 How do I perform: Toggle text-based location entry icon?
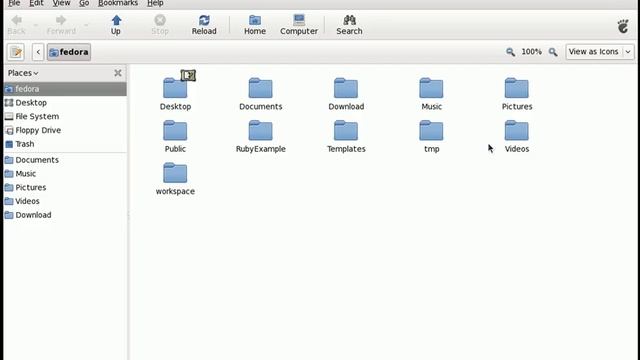[x=16, y=52]
